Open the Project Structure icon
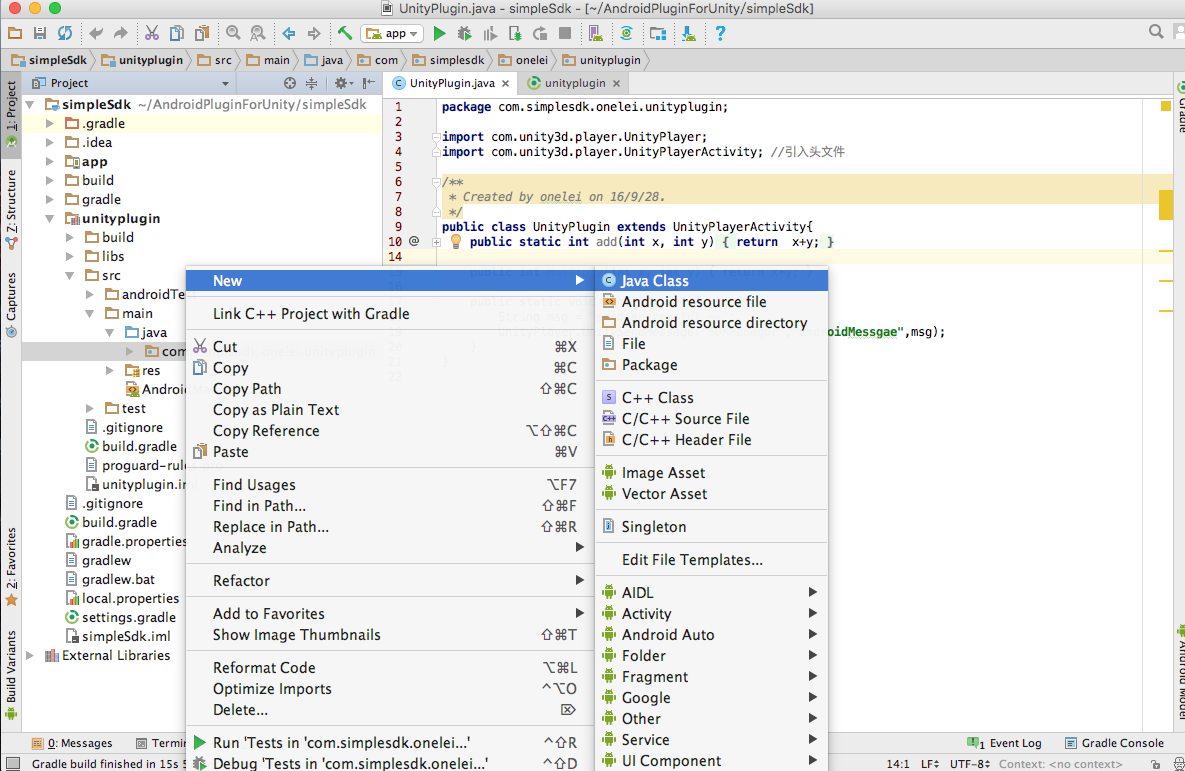This screenshot has height=771, width=1185. pyautogui.click(x=657, y=33)
